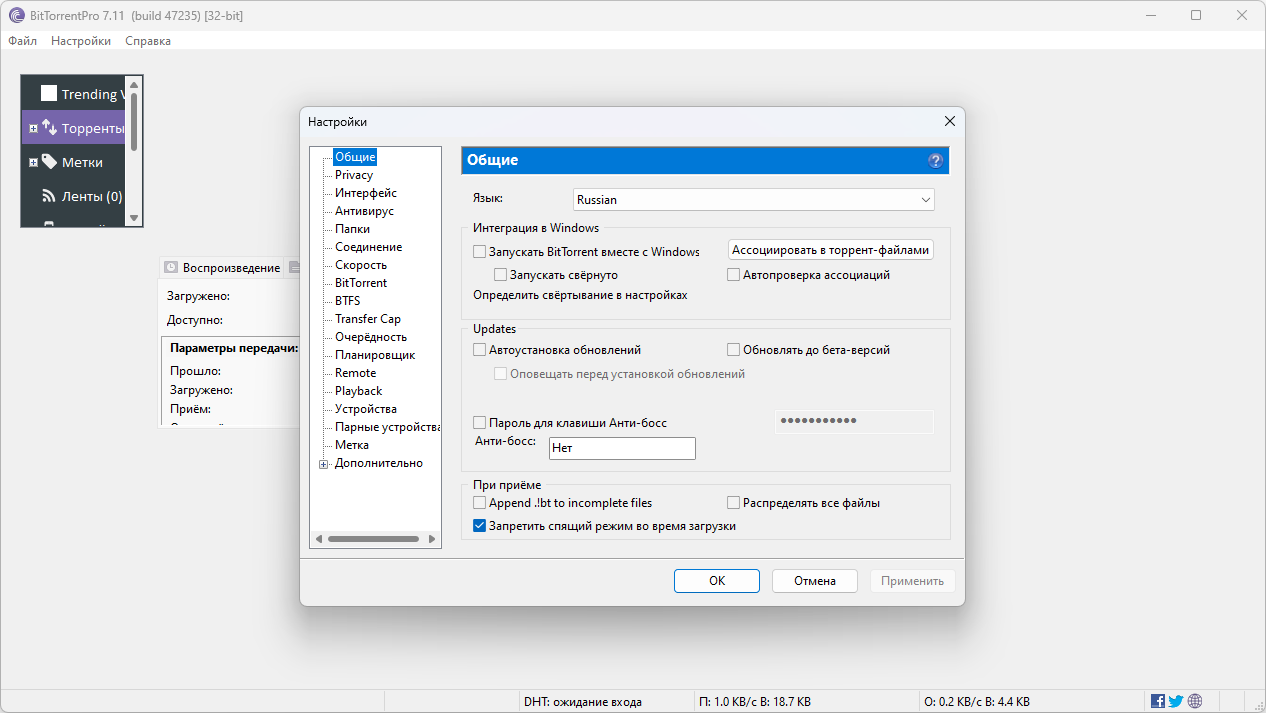Viewport: 1266px width, 713px height.
Task: Click the Trending white square icon
Action: tap(49, 93)
